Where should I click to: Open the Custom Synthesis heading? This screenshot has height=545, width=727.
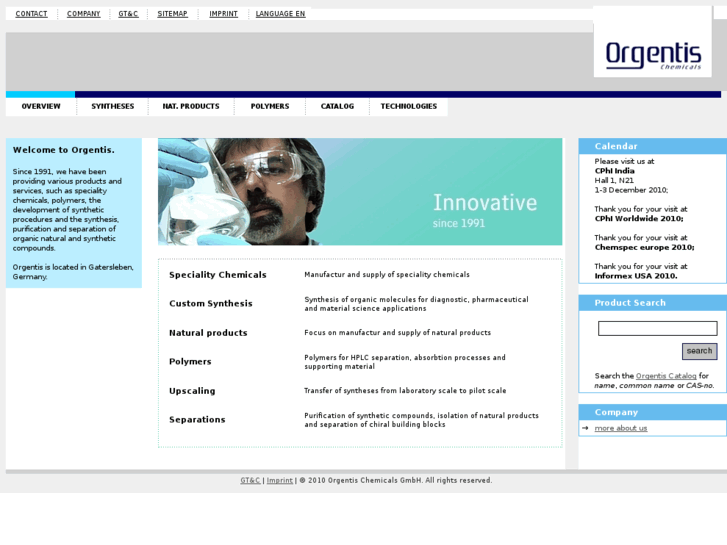tap(211, 303)
